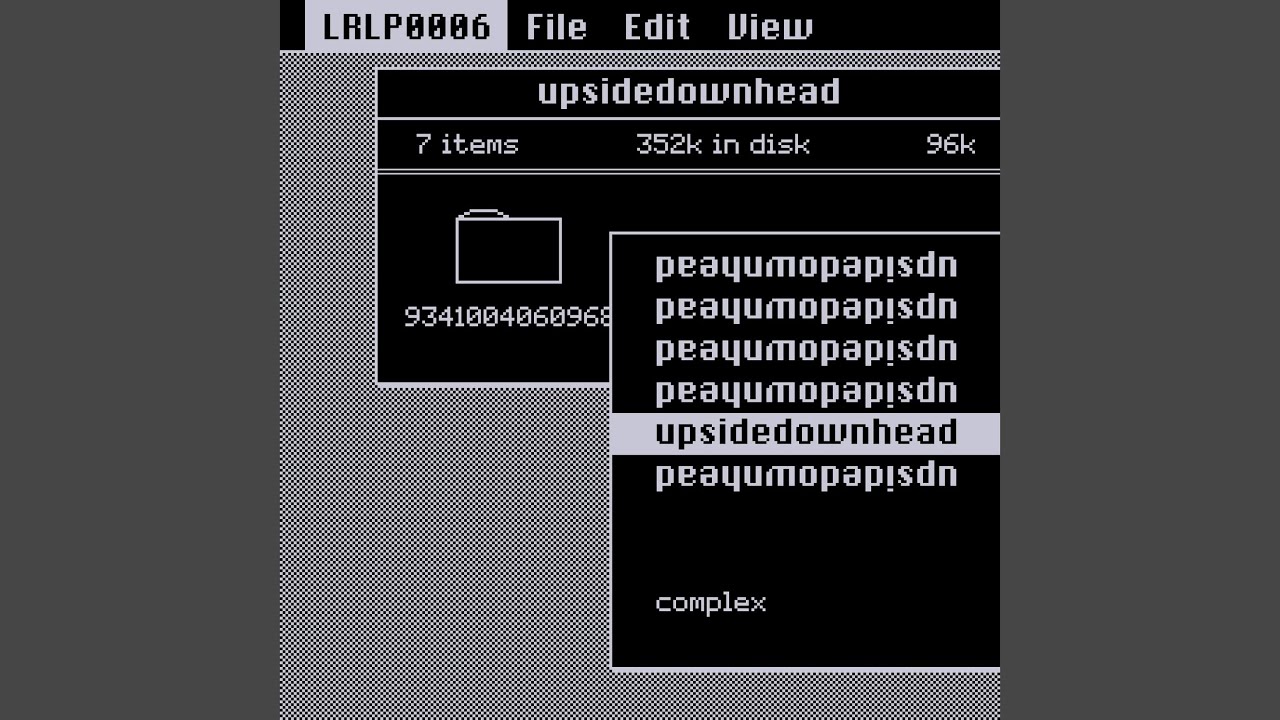Click the 7 items status text
This screenshot has height=720, width=1280.
467,145
